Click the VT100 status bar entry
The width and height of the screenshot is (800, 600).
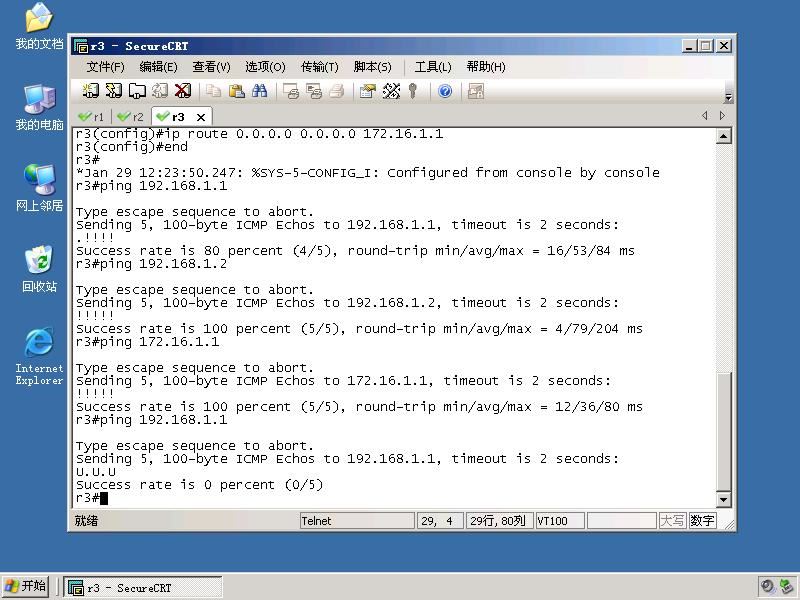pos(560,521)
